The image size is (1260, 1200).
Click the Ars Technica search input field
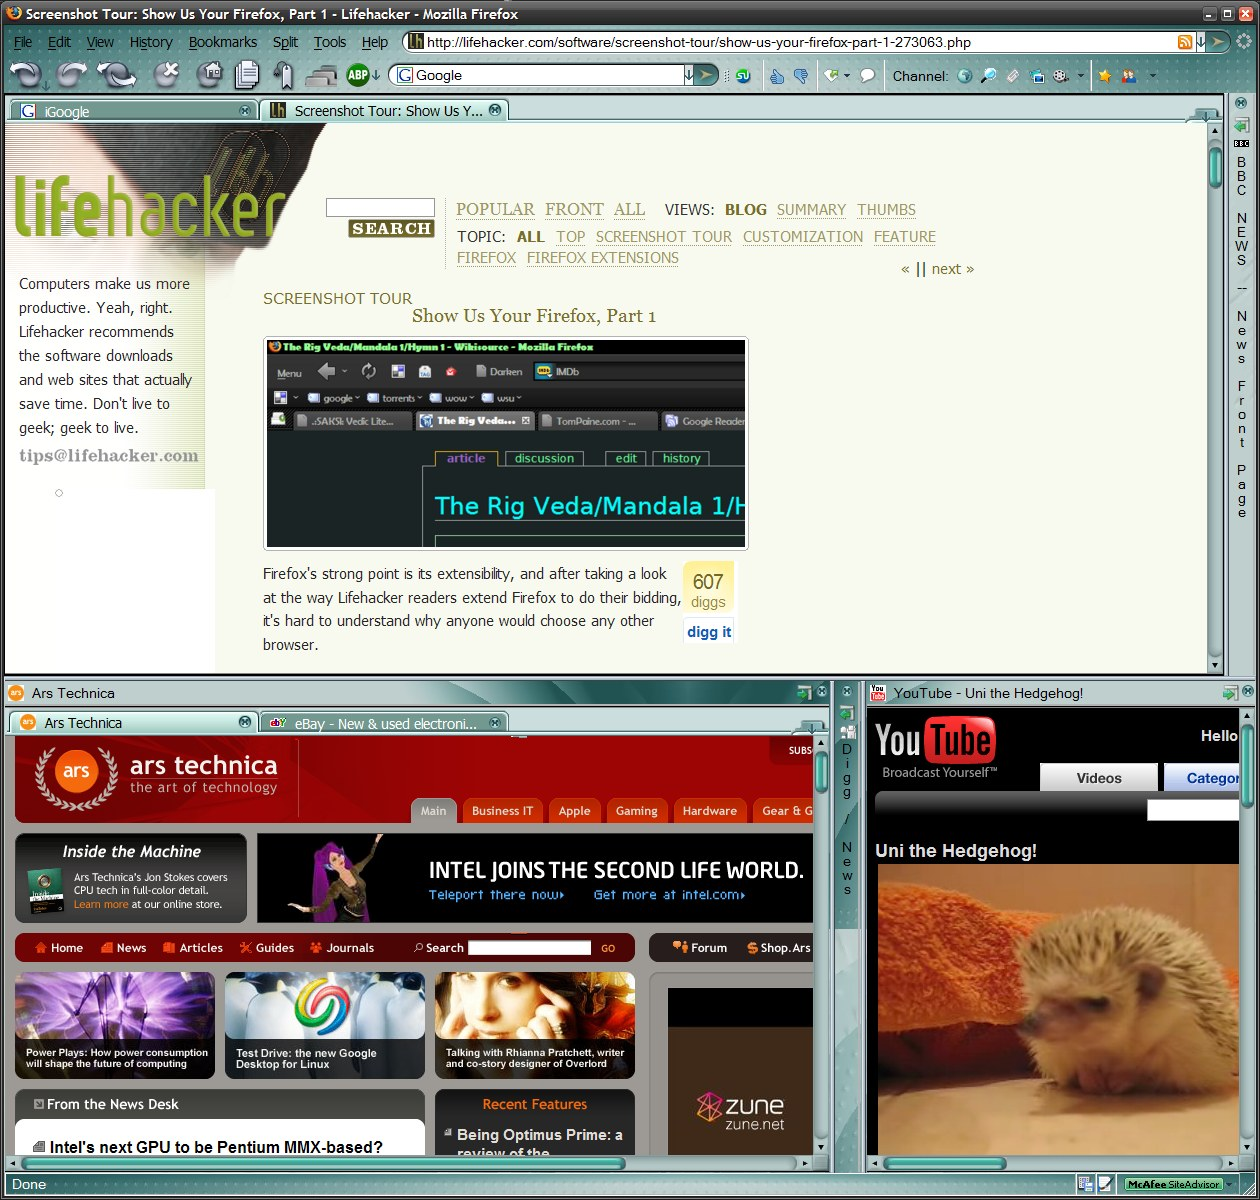[x=529, y=947]
